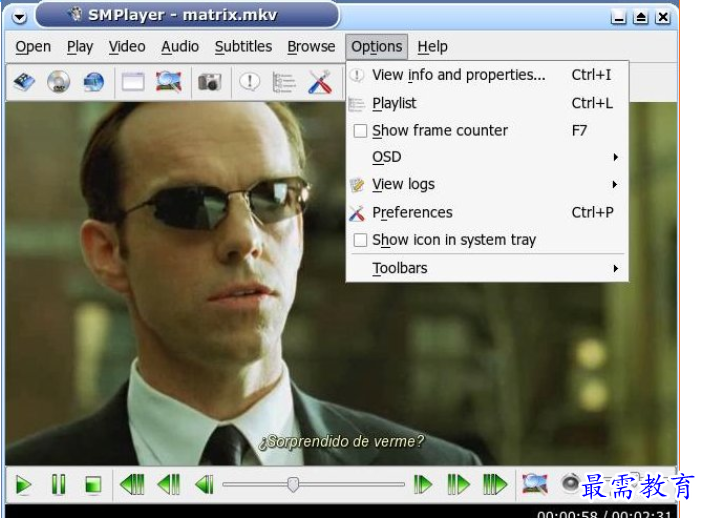Click the mute speaker icon in the control bar
The height and width of the screenshot is (518, 703).
click(x=570, y=483)
